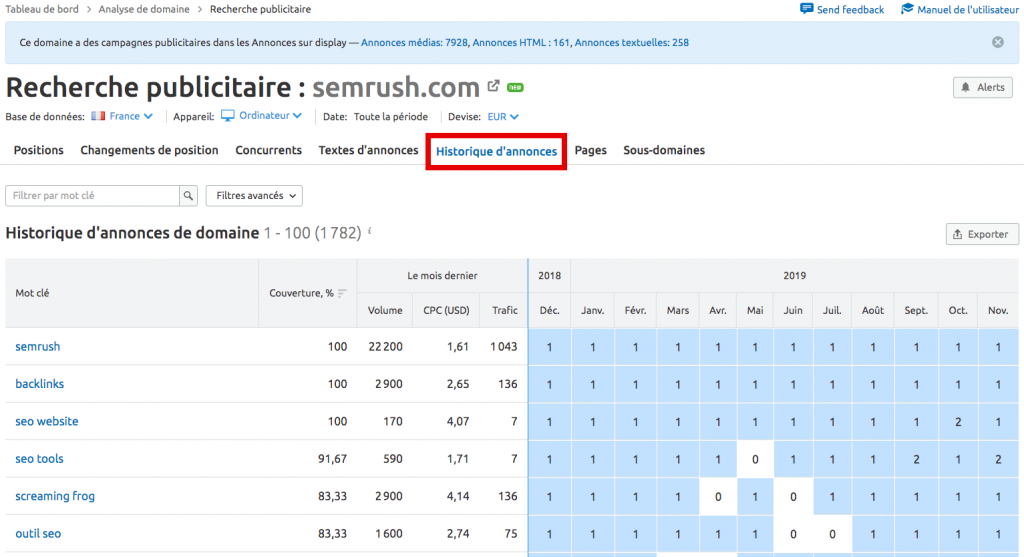Open Annonces HTML : 161 link
Image resolution: width=1024 pixels, height=557 pixels.
click(520, 42)
